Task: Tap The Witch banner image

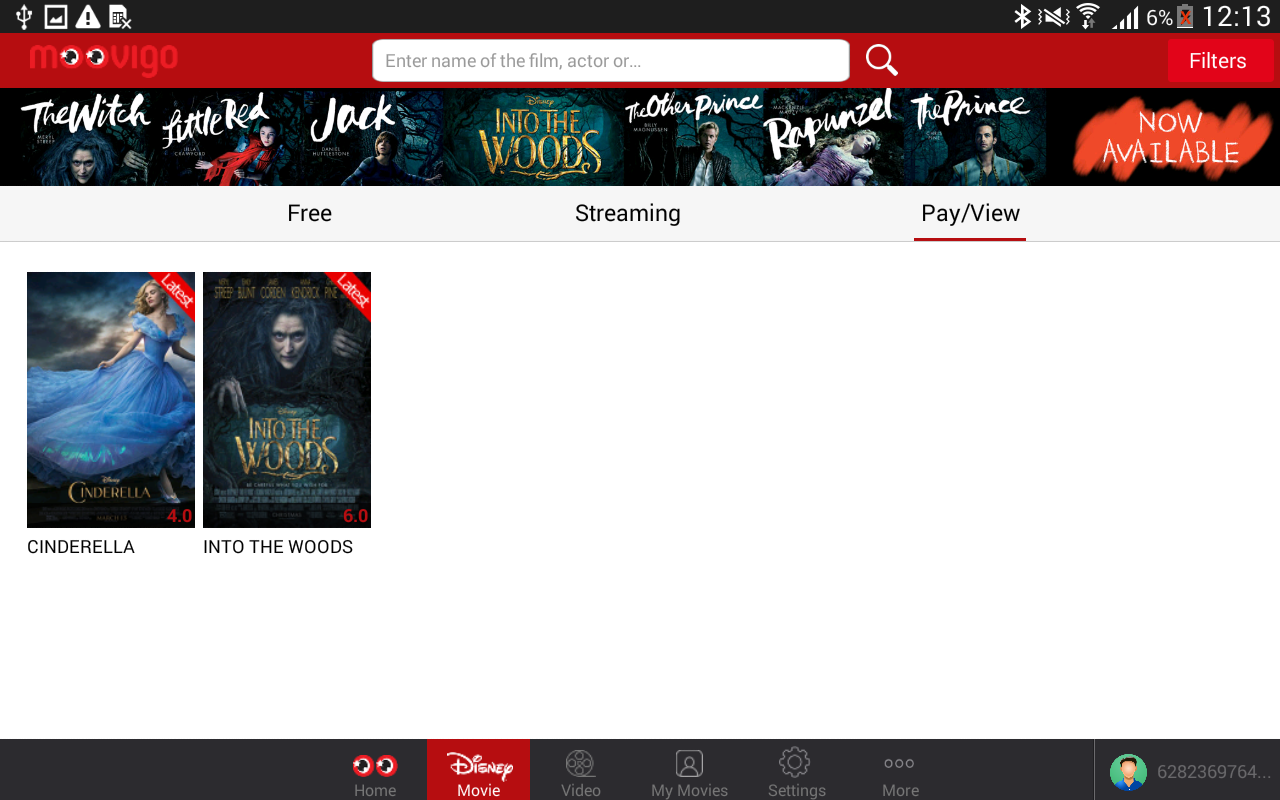Action: (85, 138)
